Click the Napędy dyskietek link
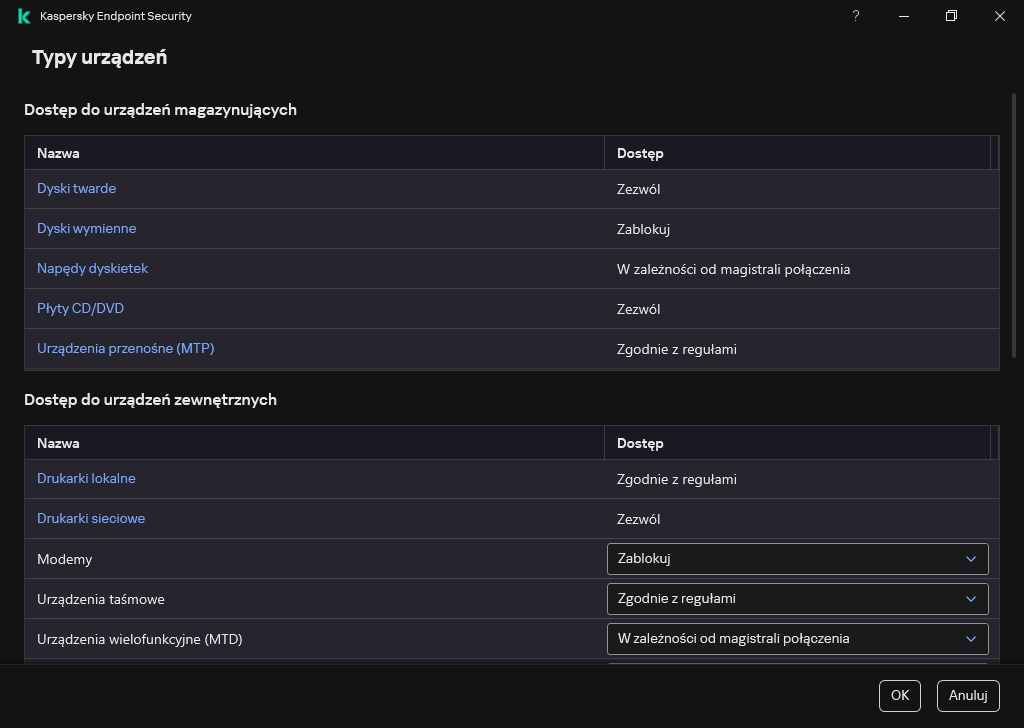 click(x=92, y=269)
